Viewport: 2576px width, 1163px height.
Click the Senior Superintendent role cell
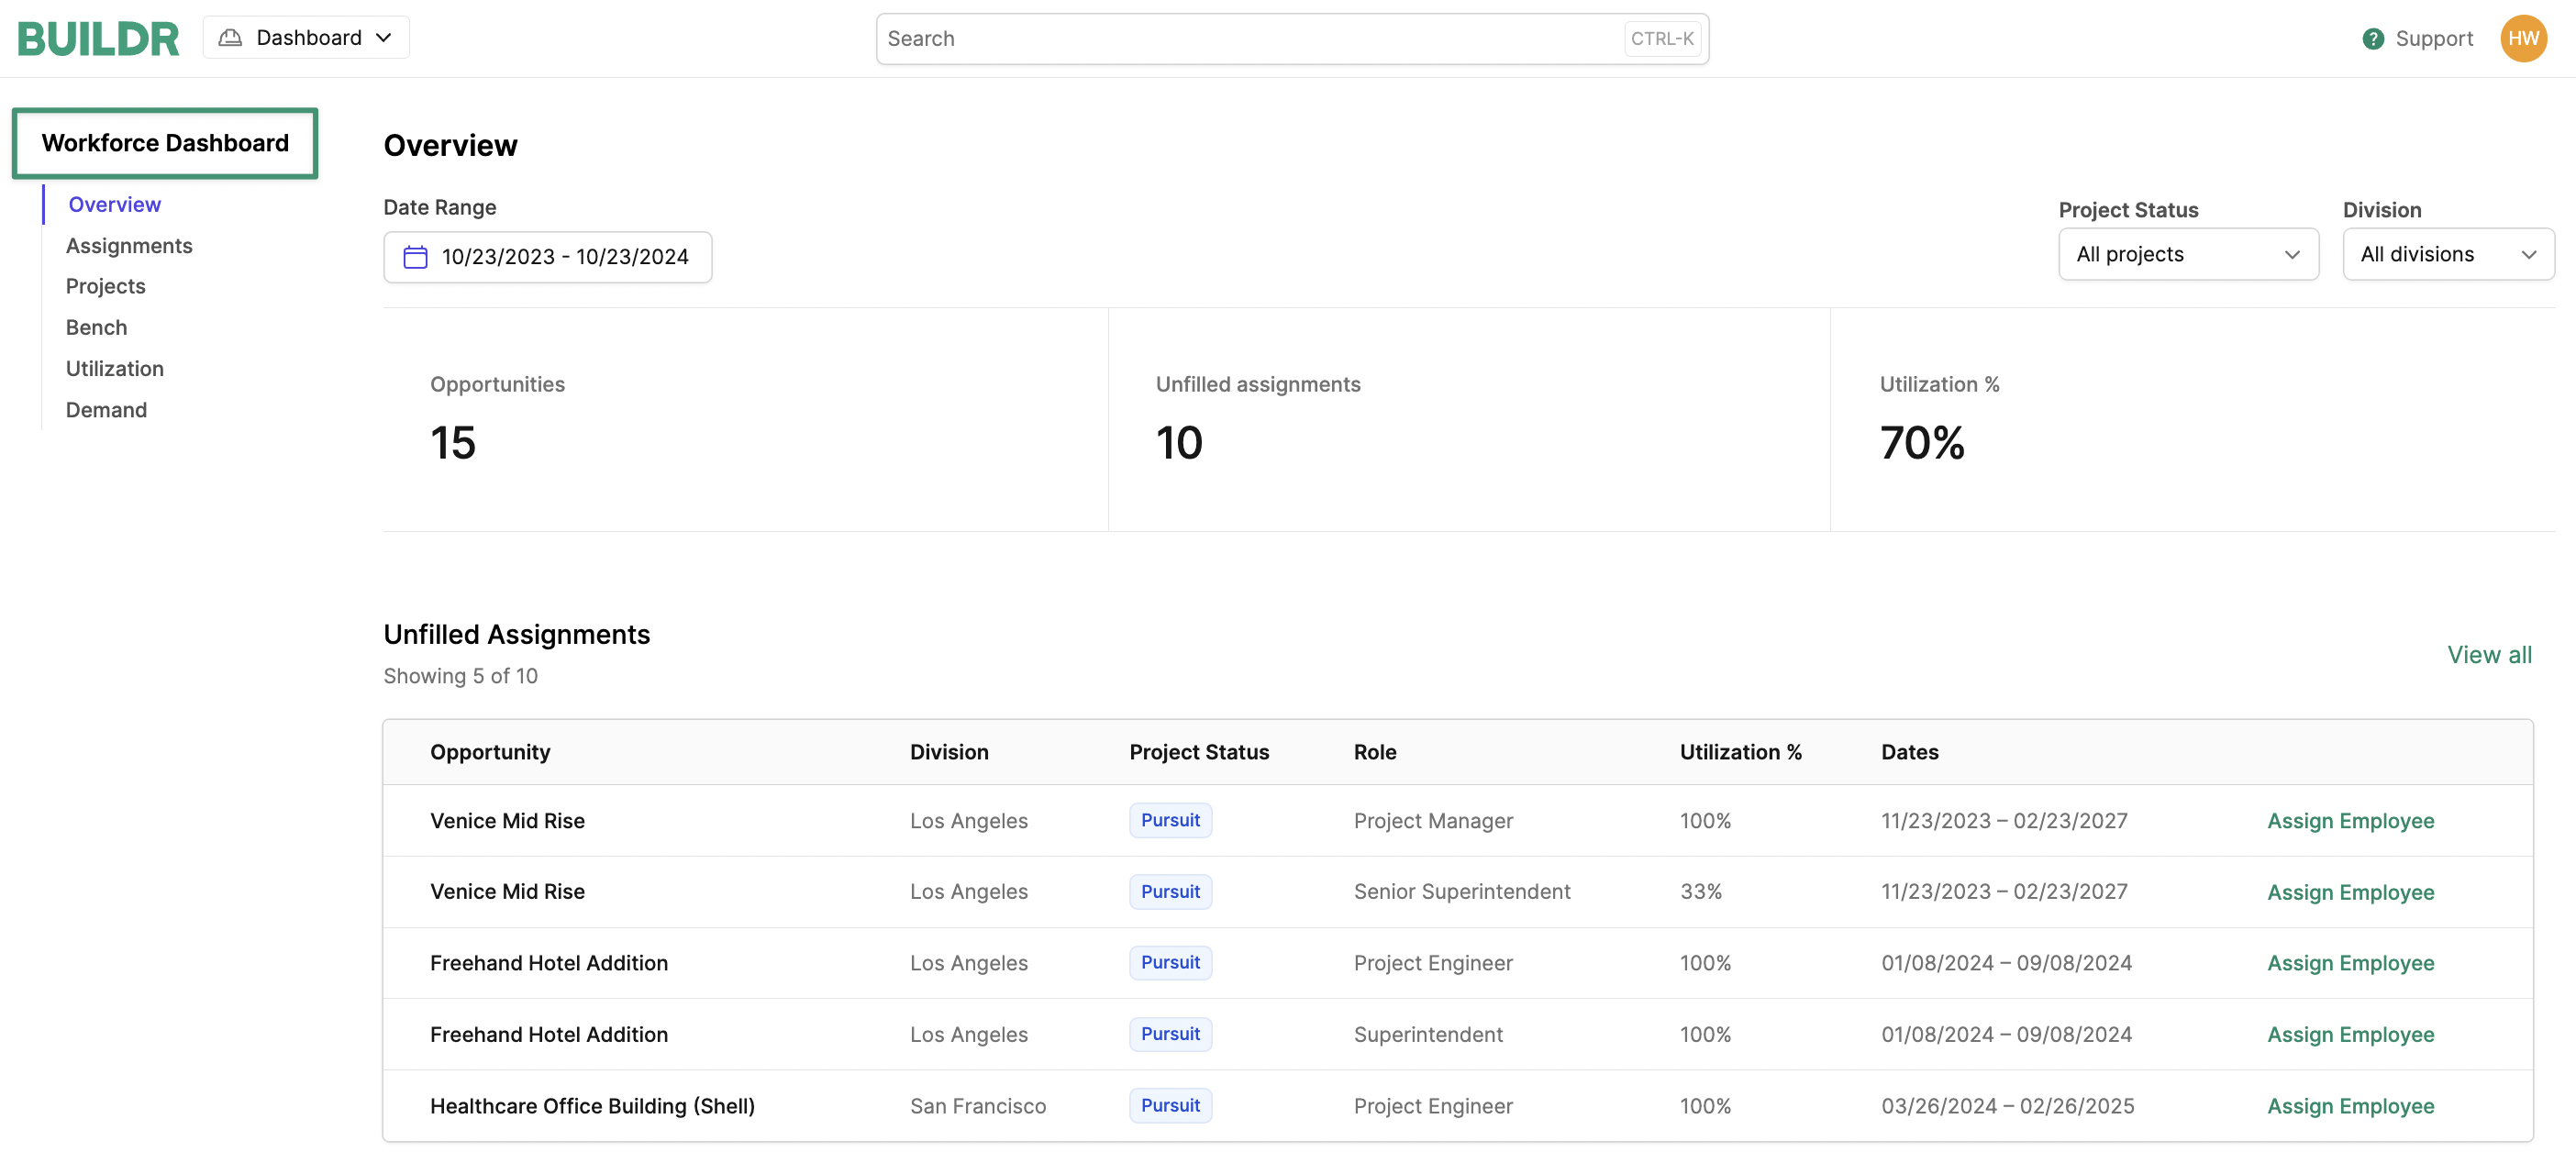coord(1461,891)
